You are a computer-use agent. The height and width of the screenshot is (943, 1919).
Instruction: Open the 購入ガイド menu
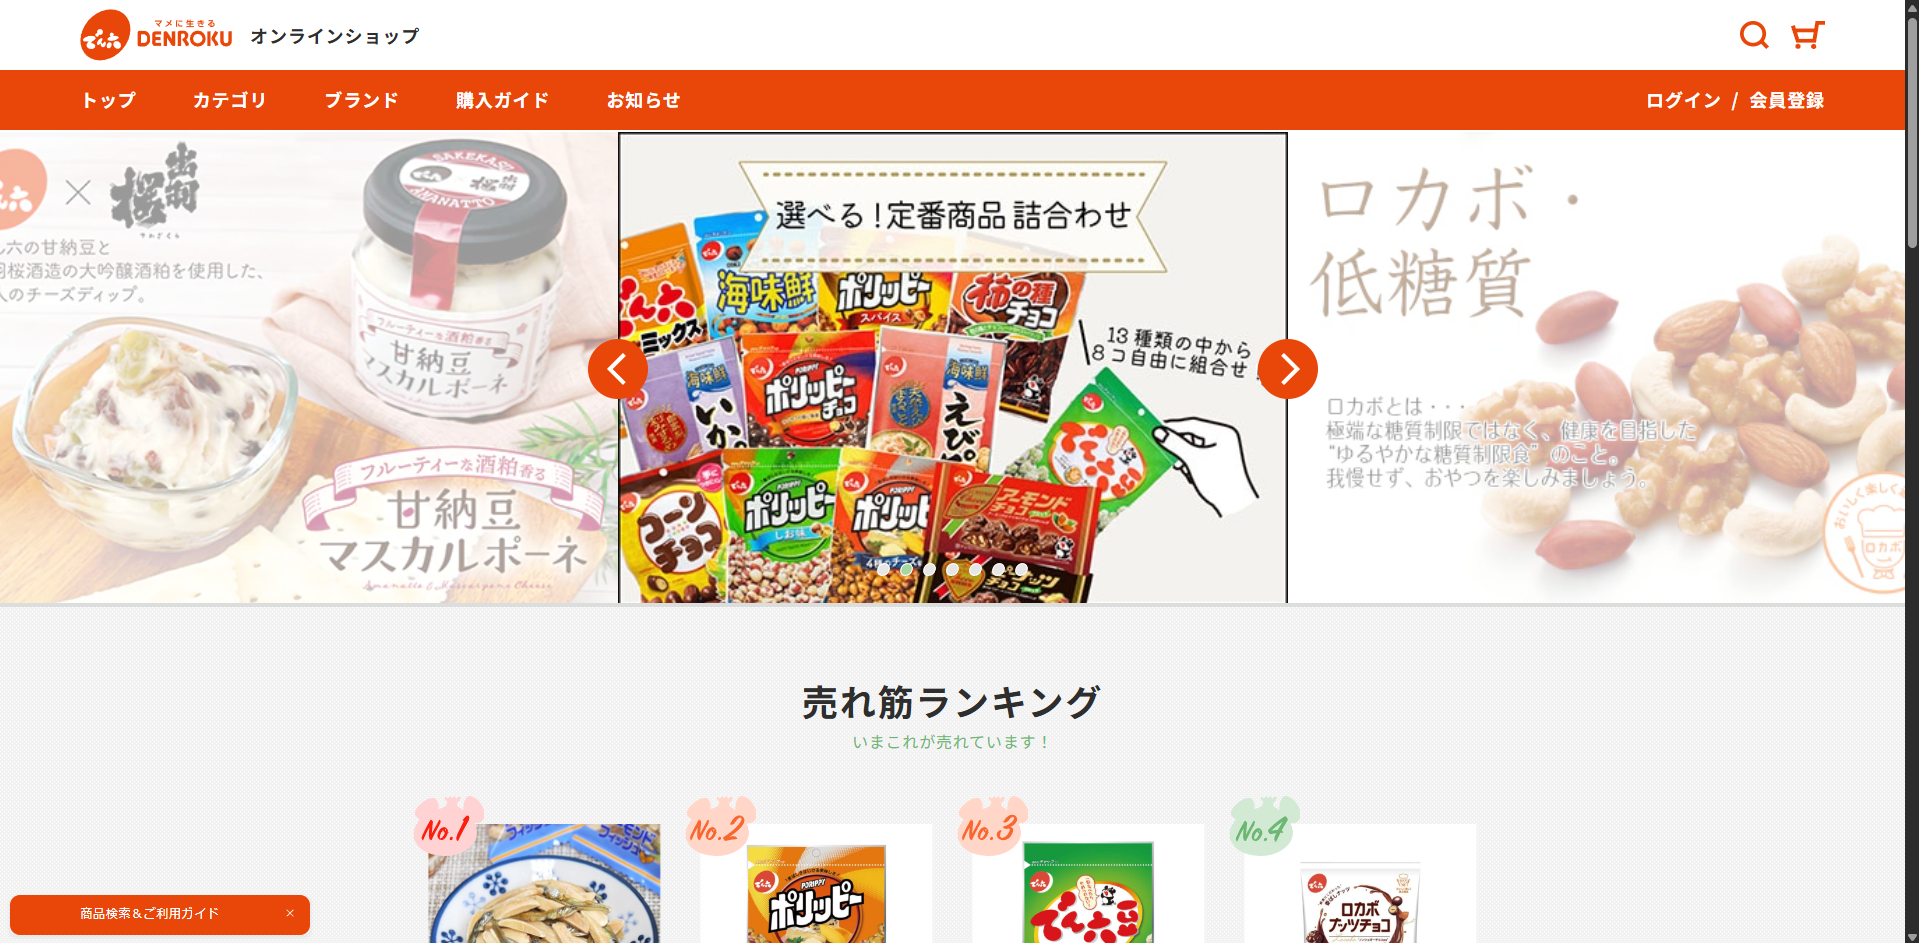pyautogui.click(x=503, y=100)
